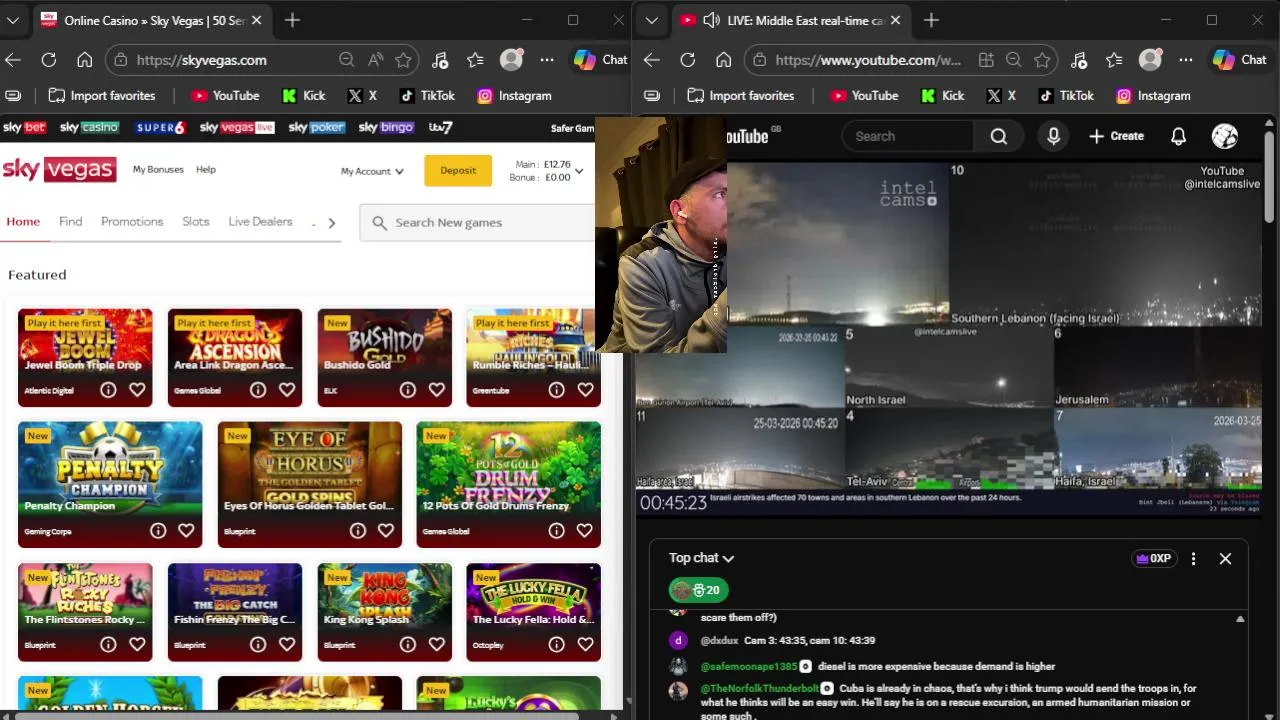Favorite The Flintstones Rocky Riches game
The image size is (1280, 720).
pyautogui.click(x=137, y=645)
